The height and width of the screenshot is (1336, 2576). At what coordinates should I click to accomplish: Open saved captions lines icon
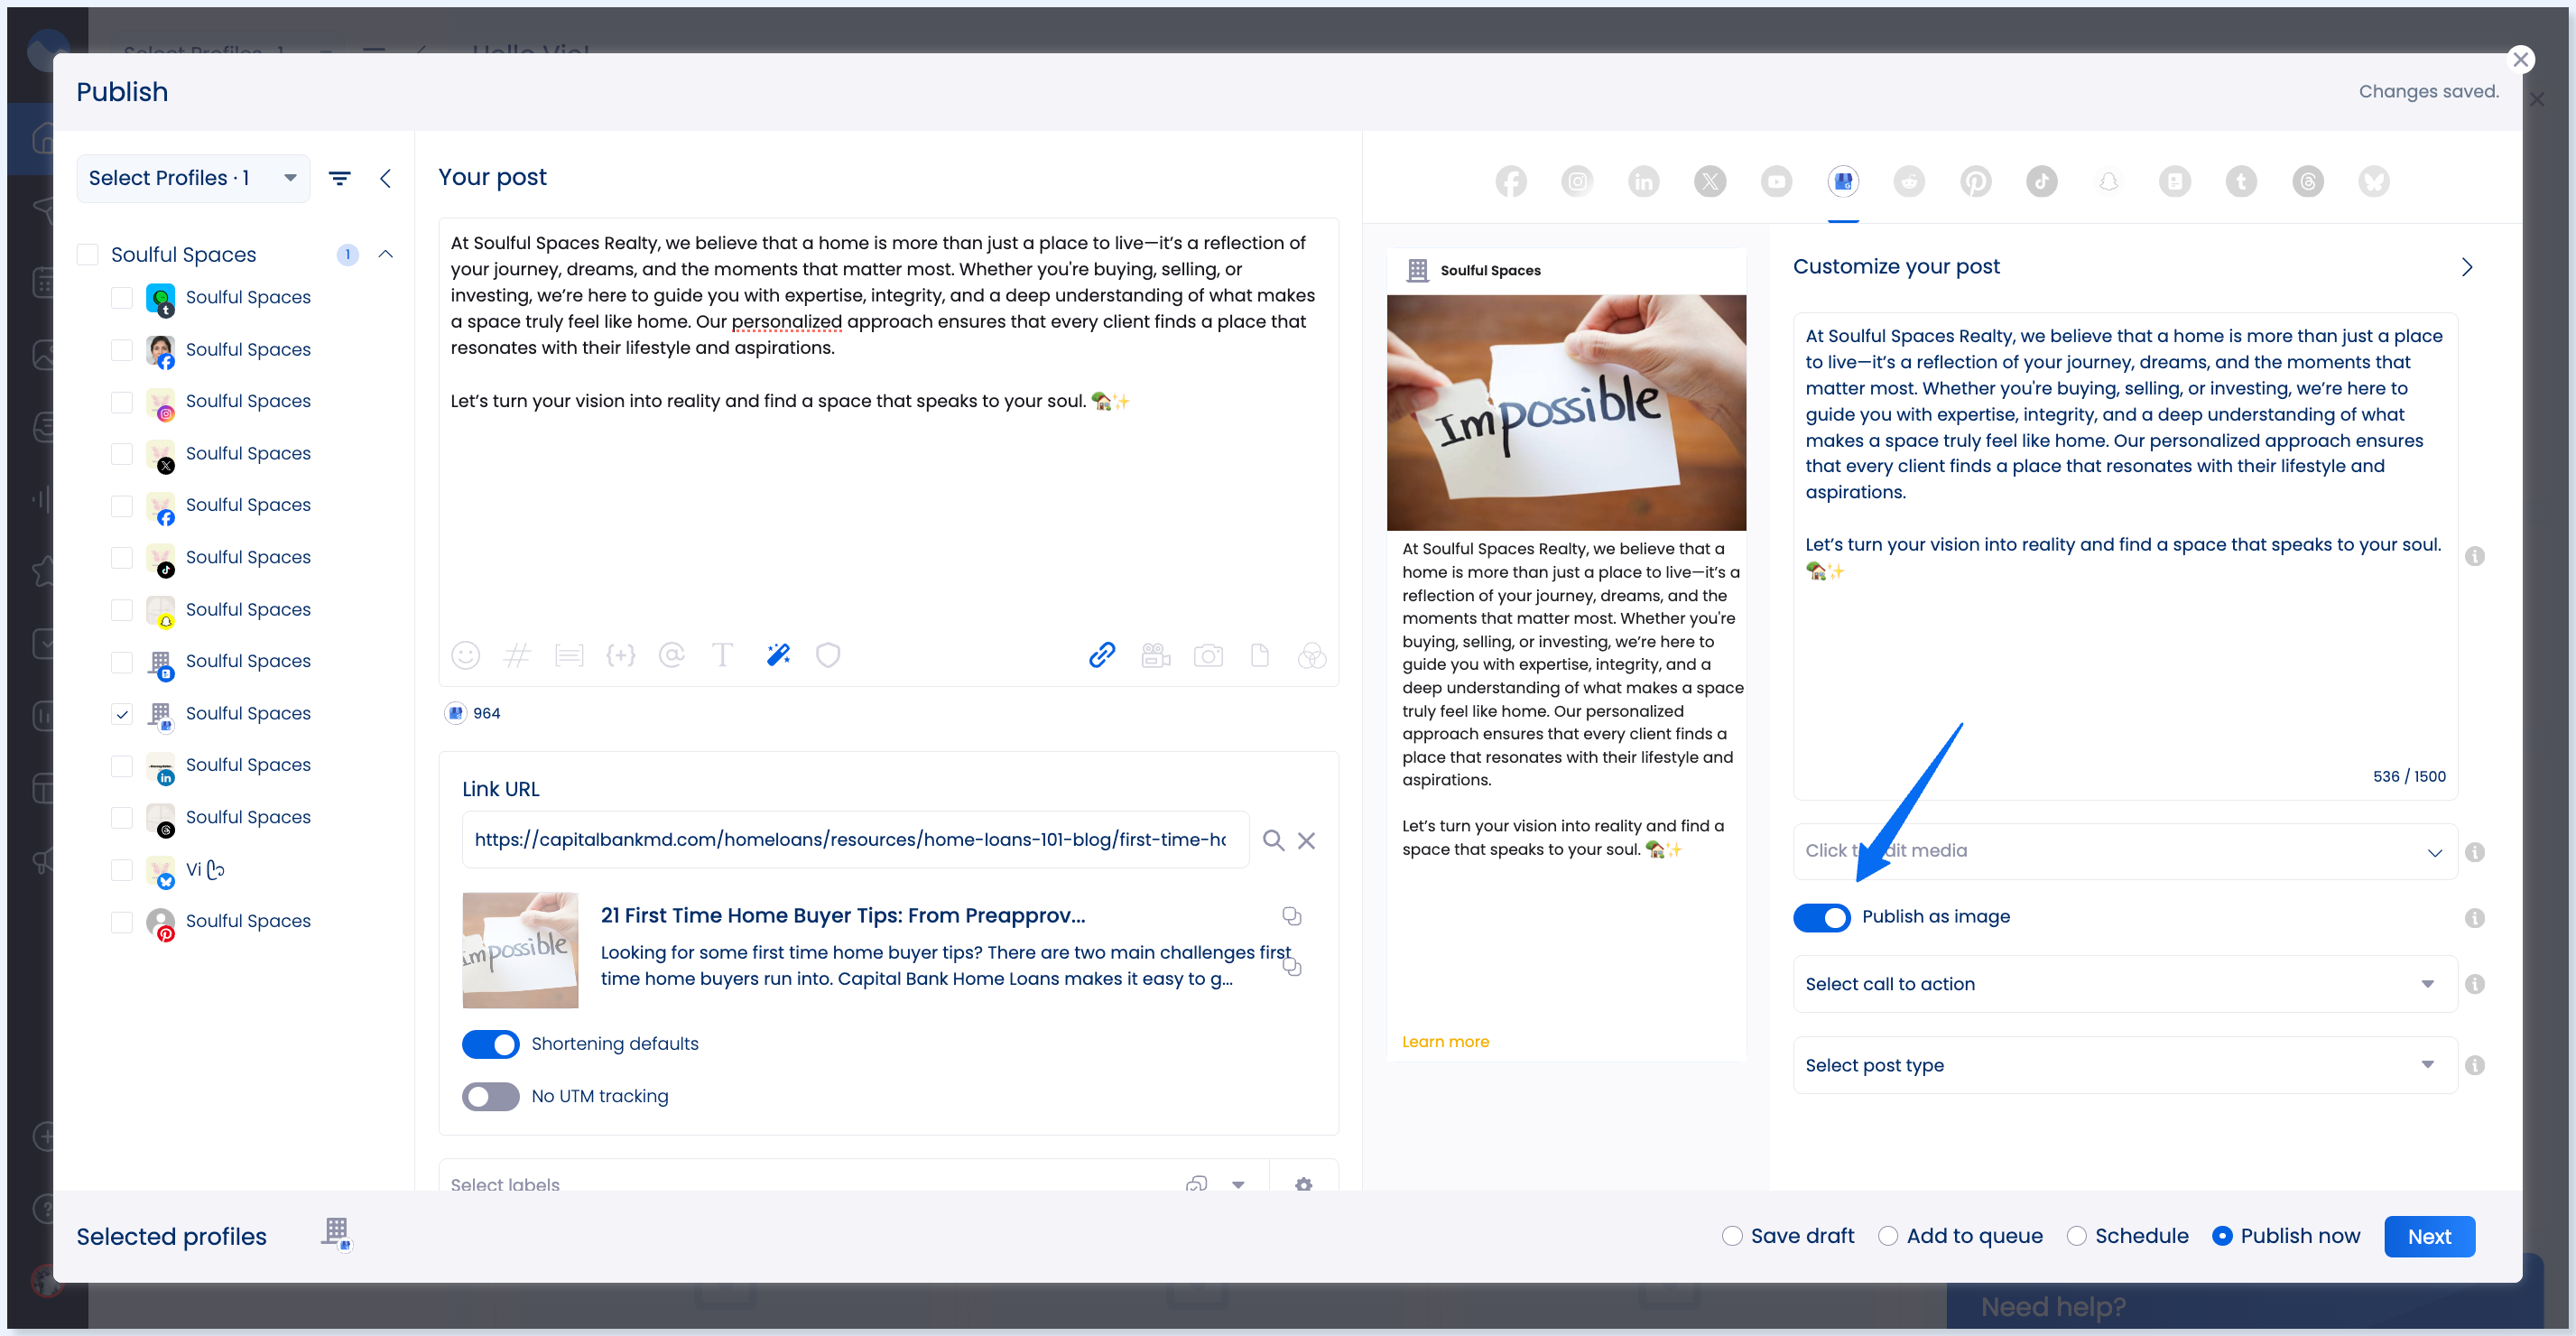[569, 655]
